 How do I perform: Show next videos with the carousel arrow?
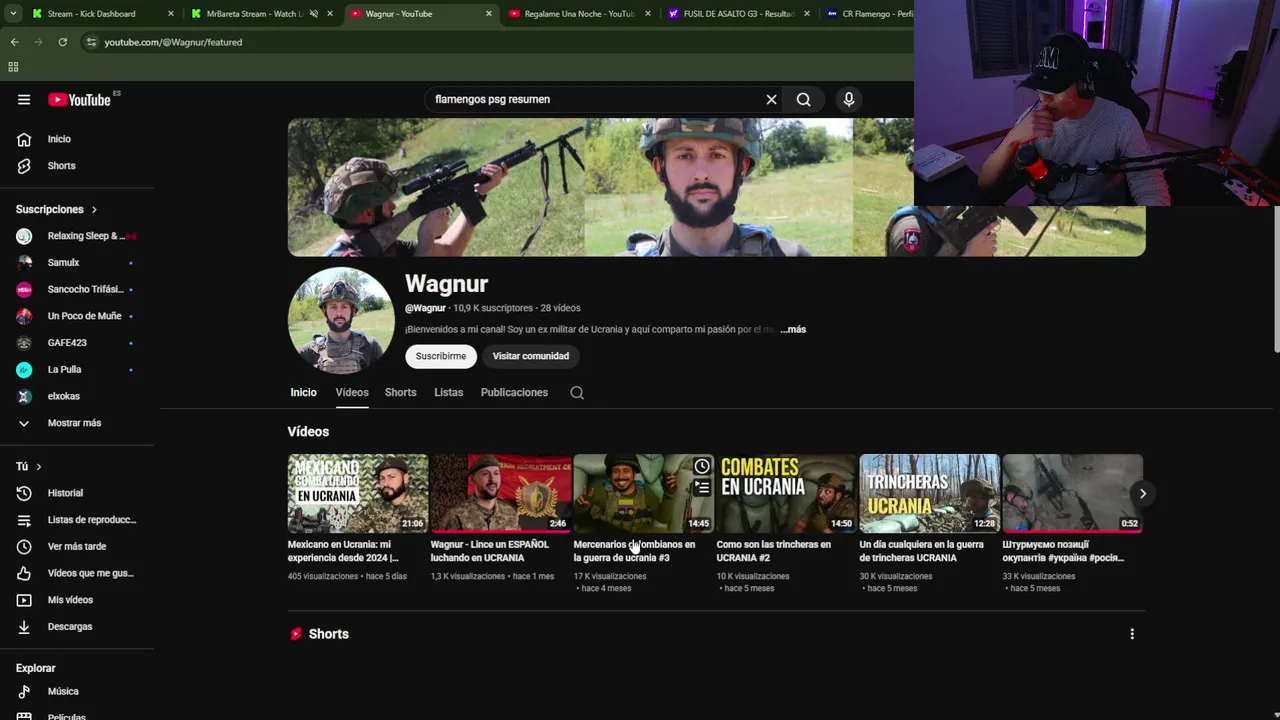tap(1142, 493)
